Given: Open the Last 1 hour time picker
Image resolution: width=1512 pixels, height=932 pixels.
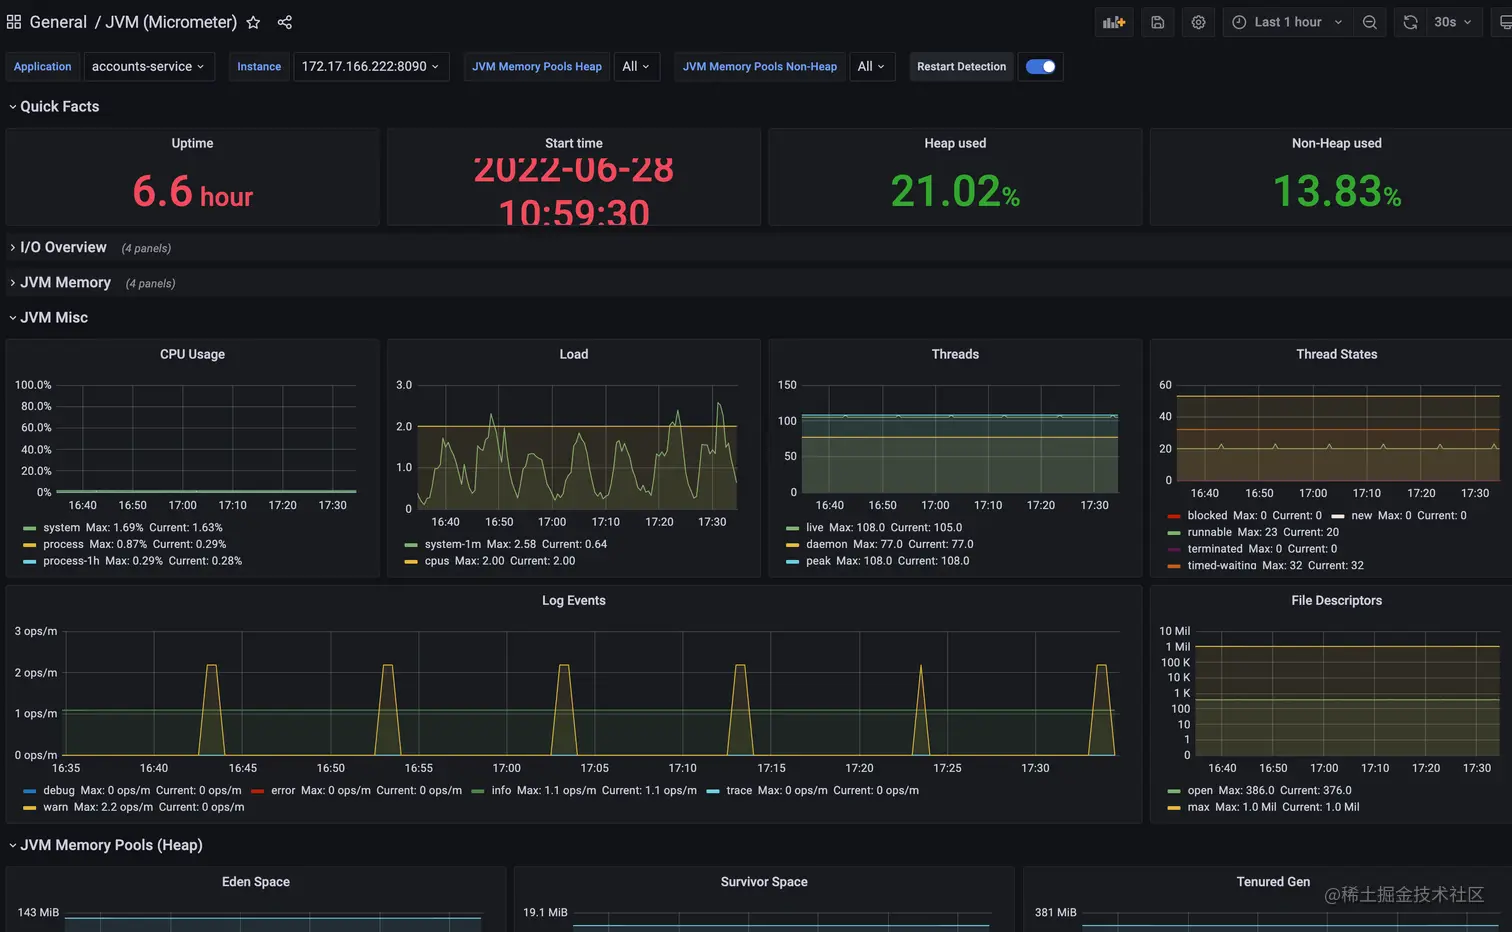Looking at the screenshot, I should [x=1288, y=22].
